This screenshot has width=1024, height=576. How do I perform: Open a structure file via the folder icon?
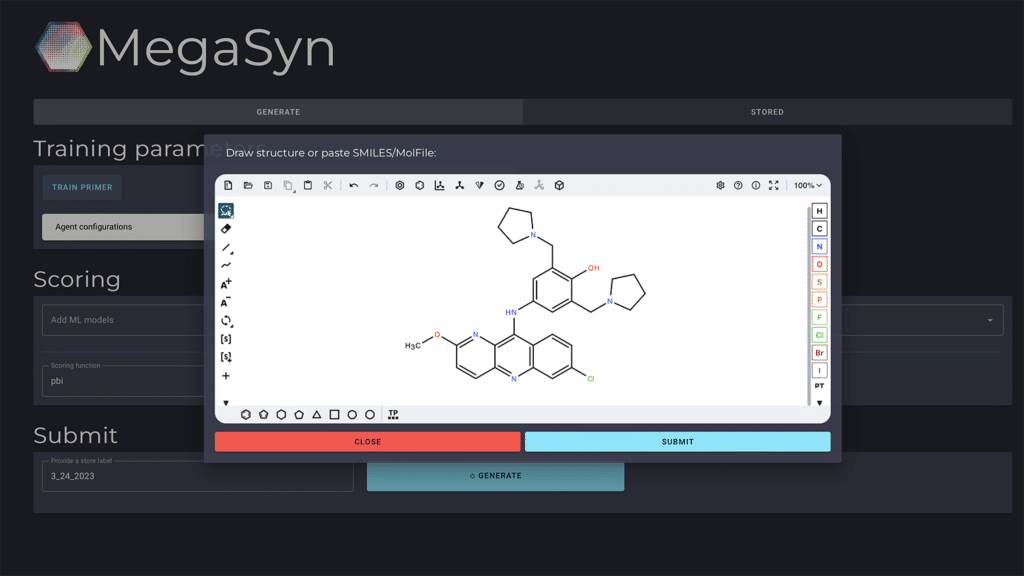pos(248,185)
